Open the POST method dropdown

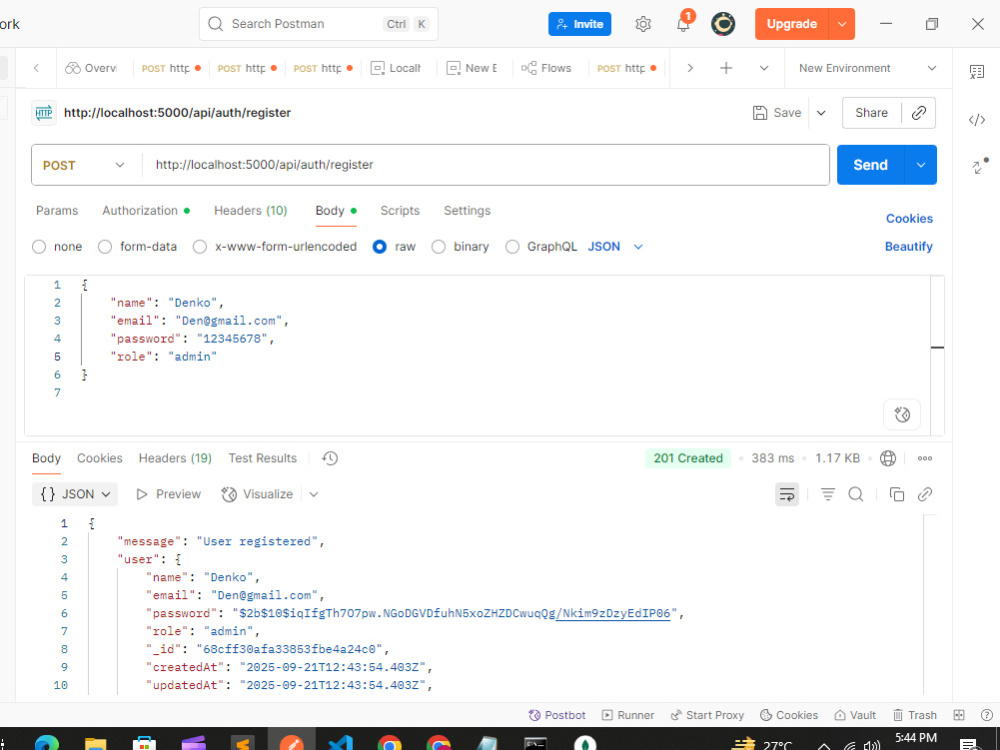(84, 165)
